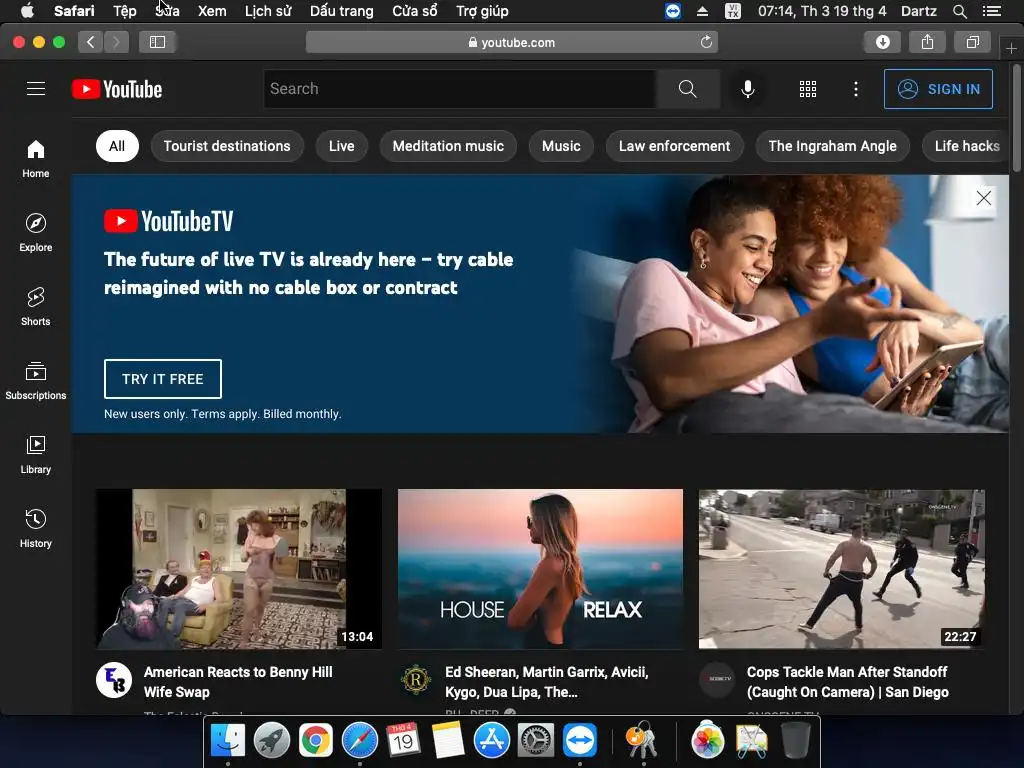The height and width of the screenshot is (768, 1024).
Task: Open the Xem menu
Action: click(212, 11)
